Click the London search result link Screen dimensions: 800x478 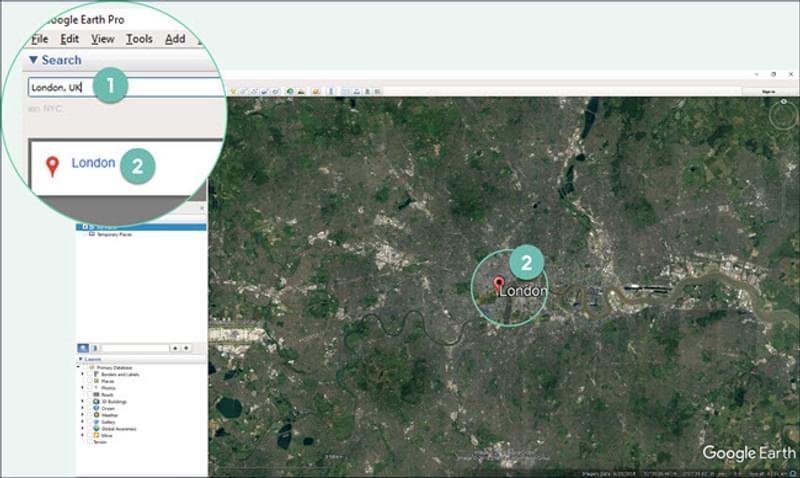coord(93,163)
